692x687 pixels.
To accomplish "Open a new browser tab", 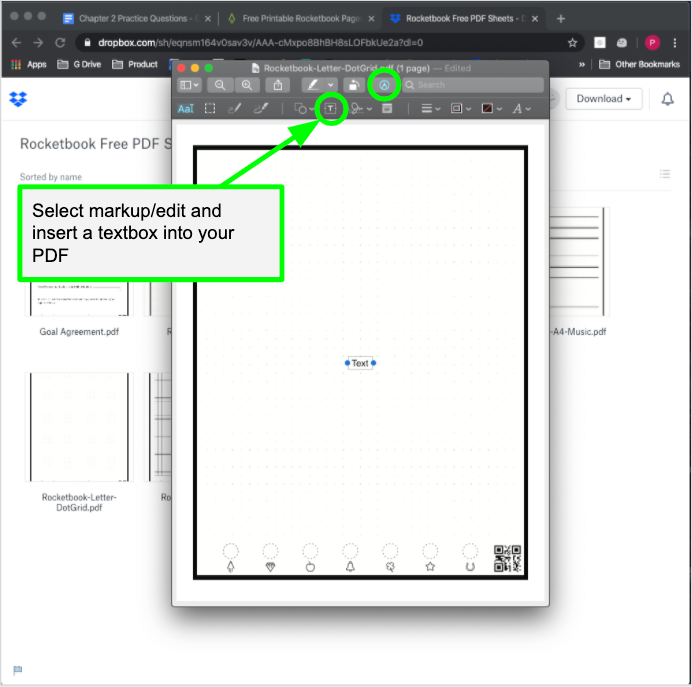I will (560, 19).
